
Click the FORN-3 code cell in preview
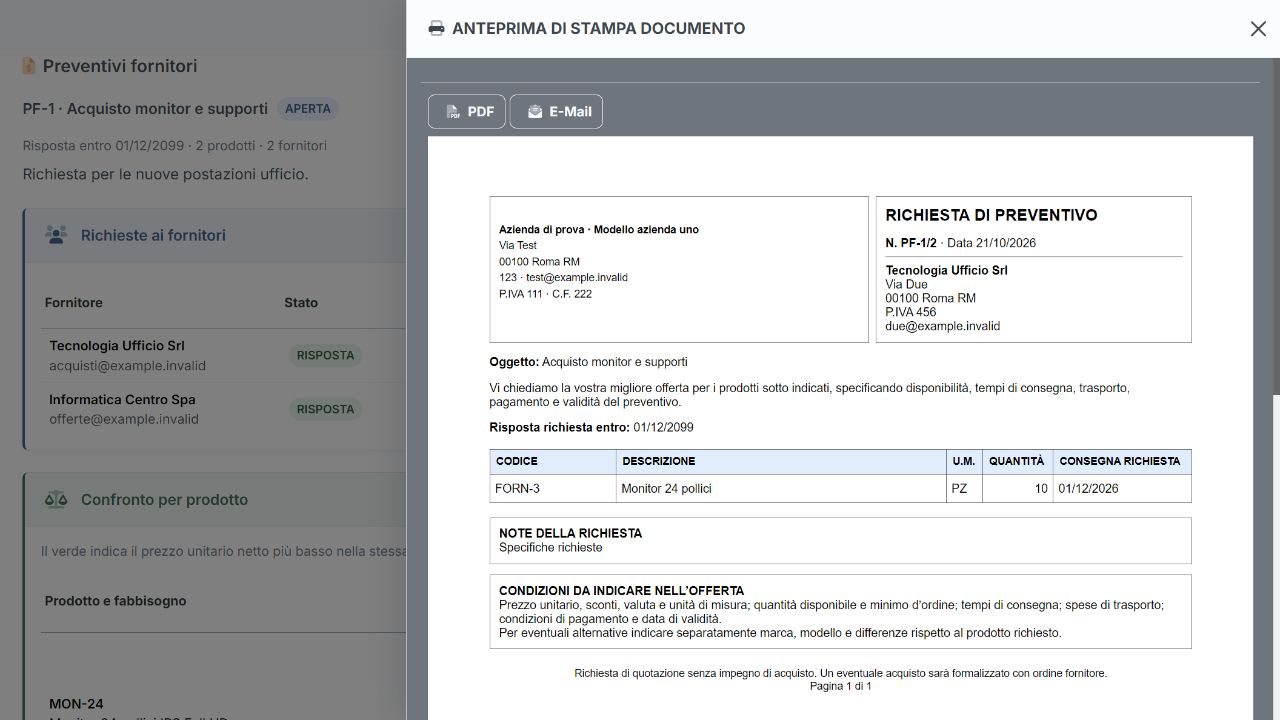[x=553, y=489]
